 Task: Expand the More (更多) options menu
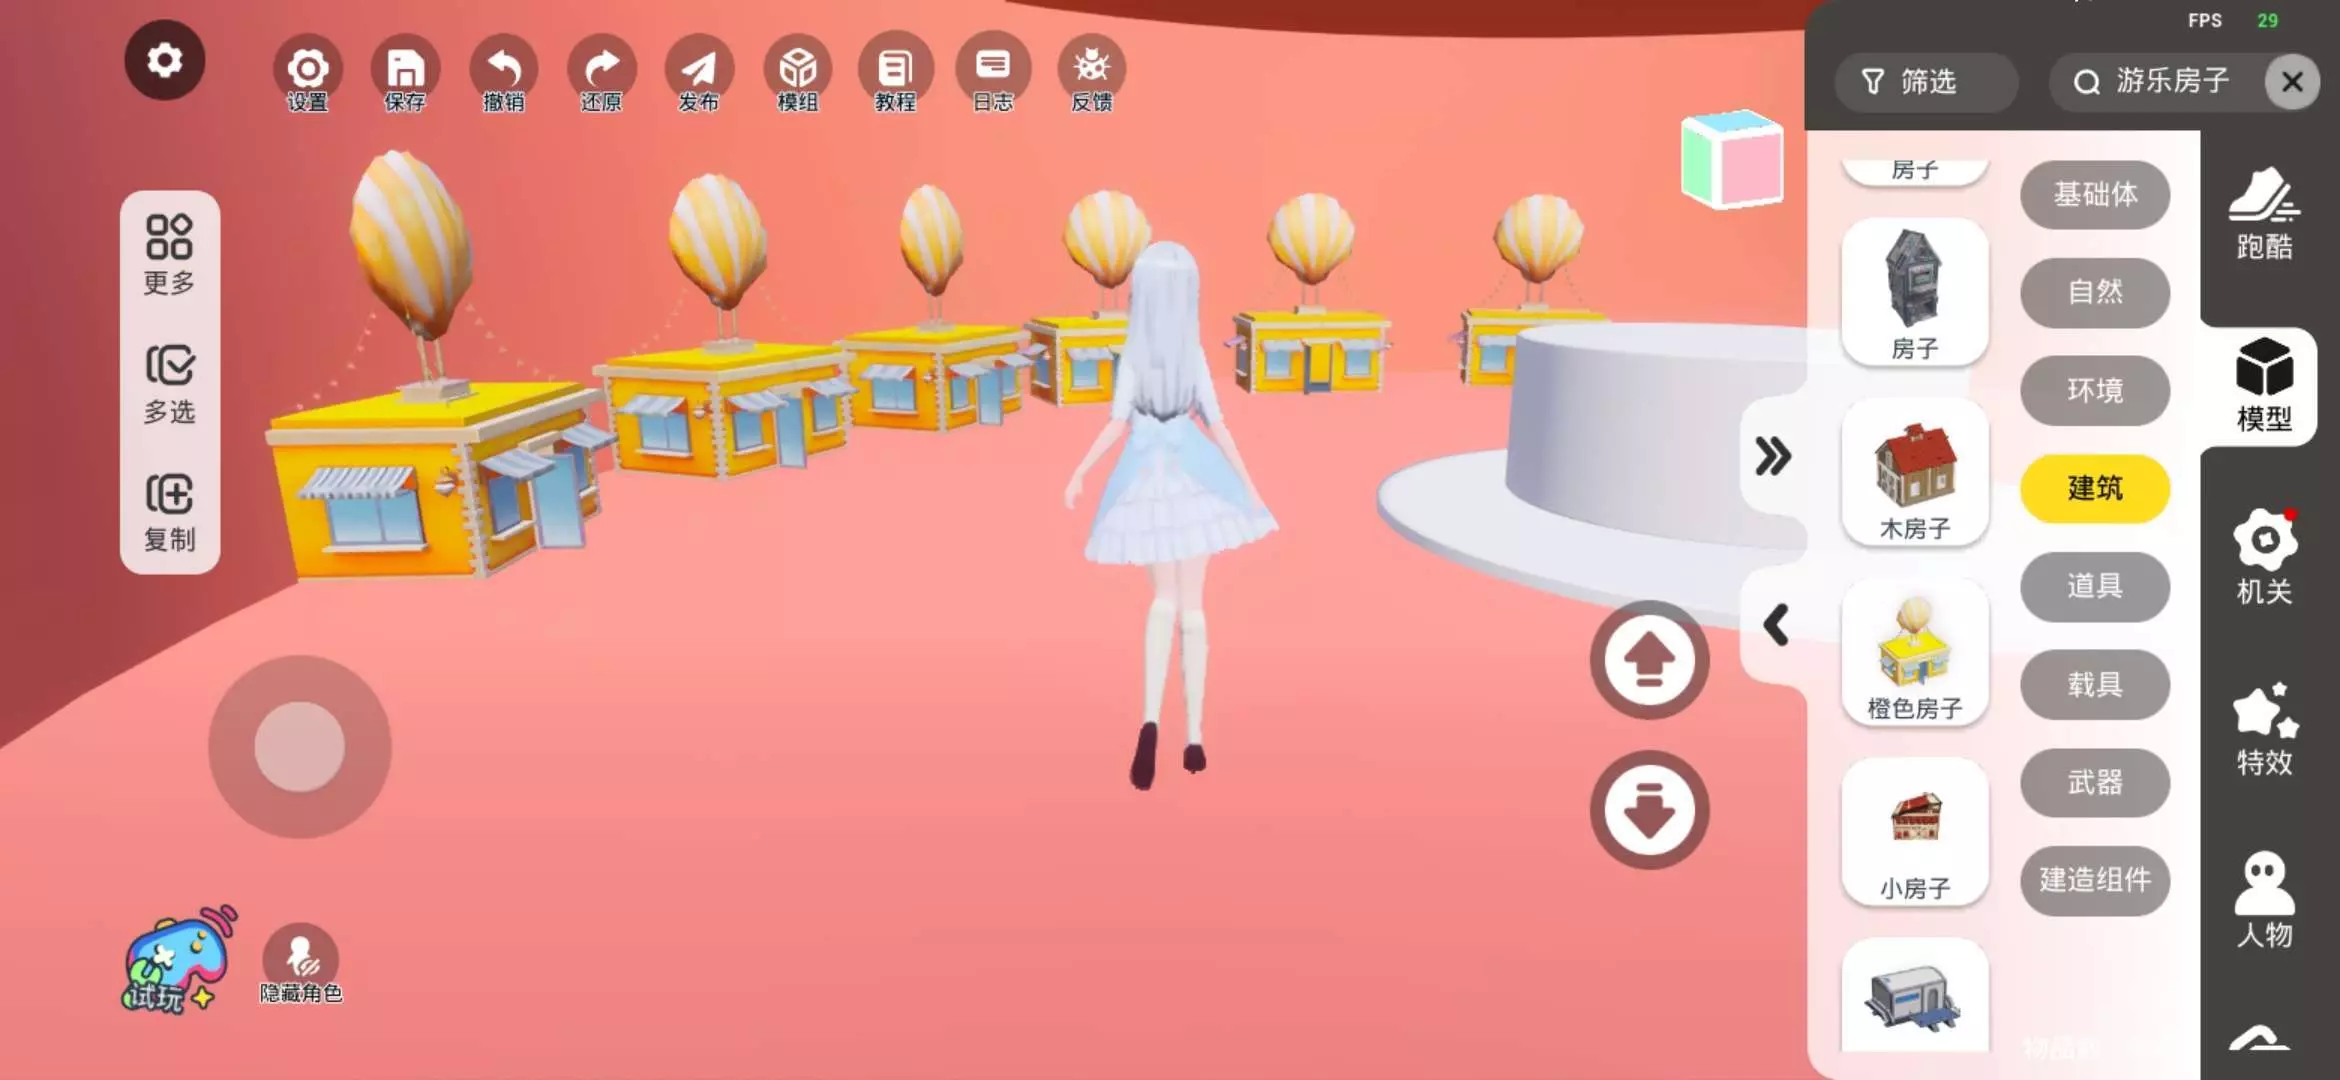click(x=169, y=255)
